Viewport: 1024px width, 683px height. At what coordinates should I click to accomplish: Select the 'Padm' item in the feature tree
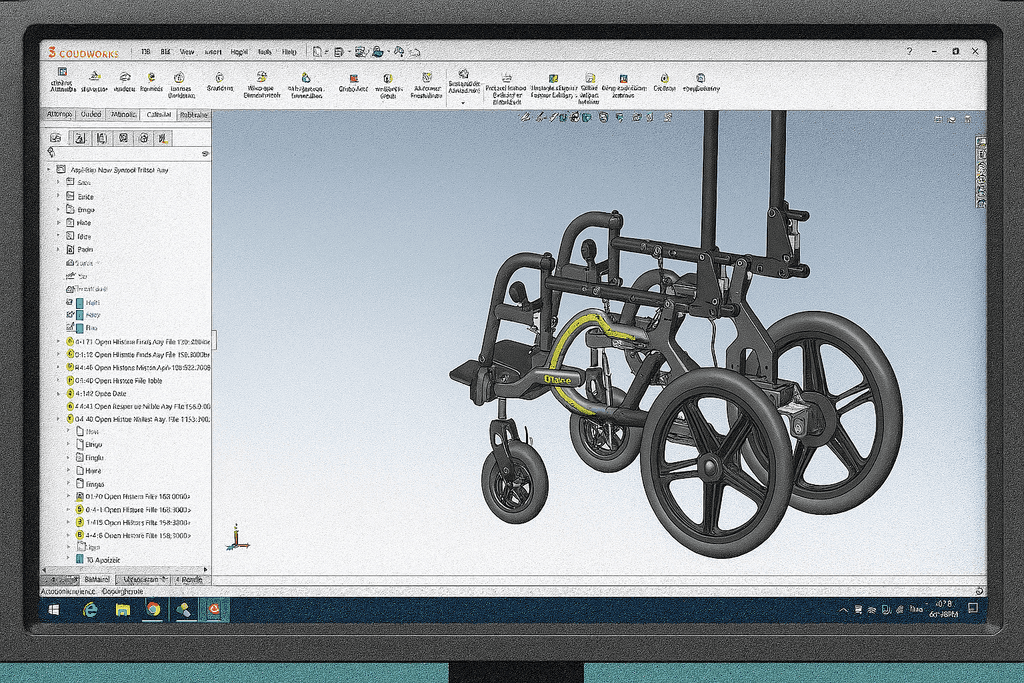pyautogui.click(x=85, y=249)
